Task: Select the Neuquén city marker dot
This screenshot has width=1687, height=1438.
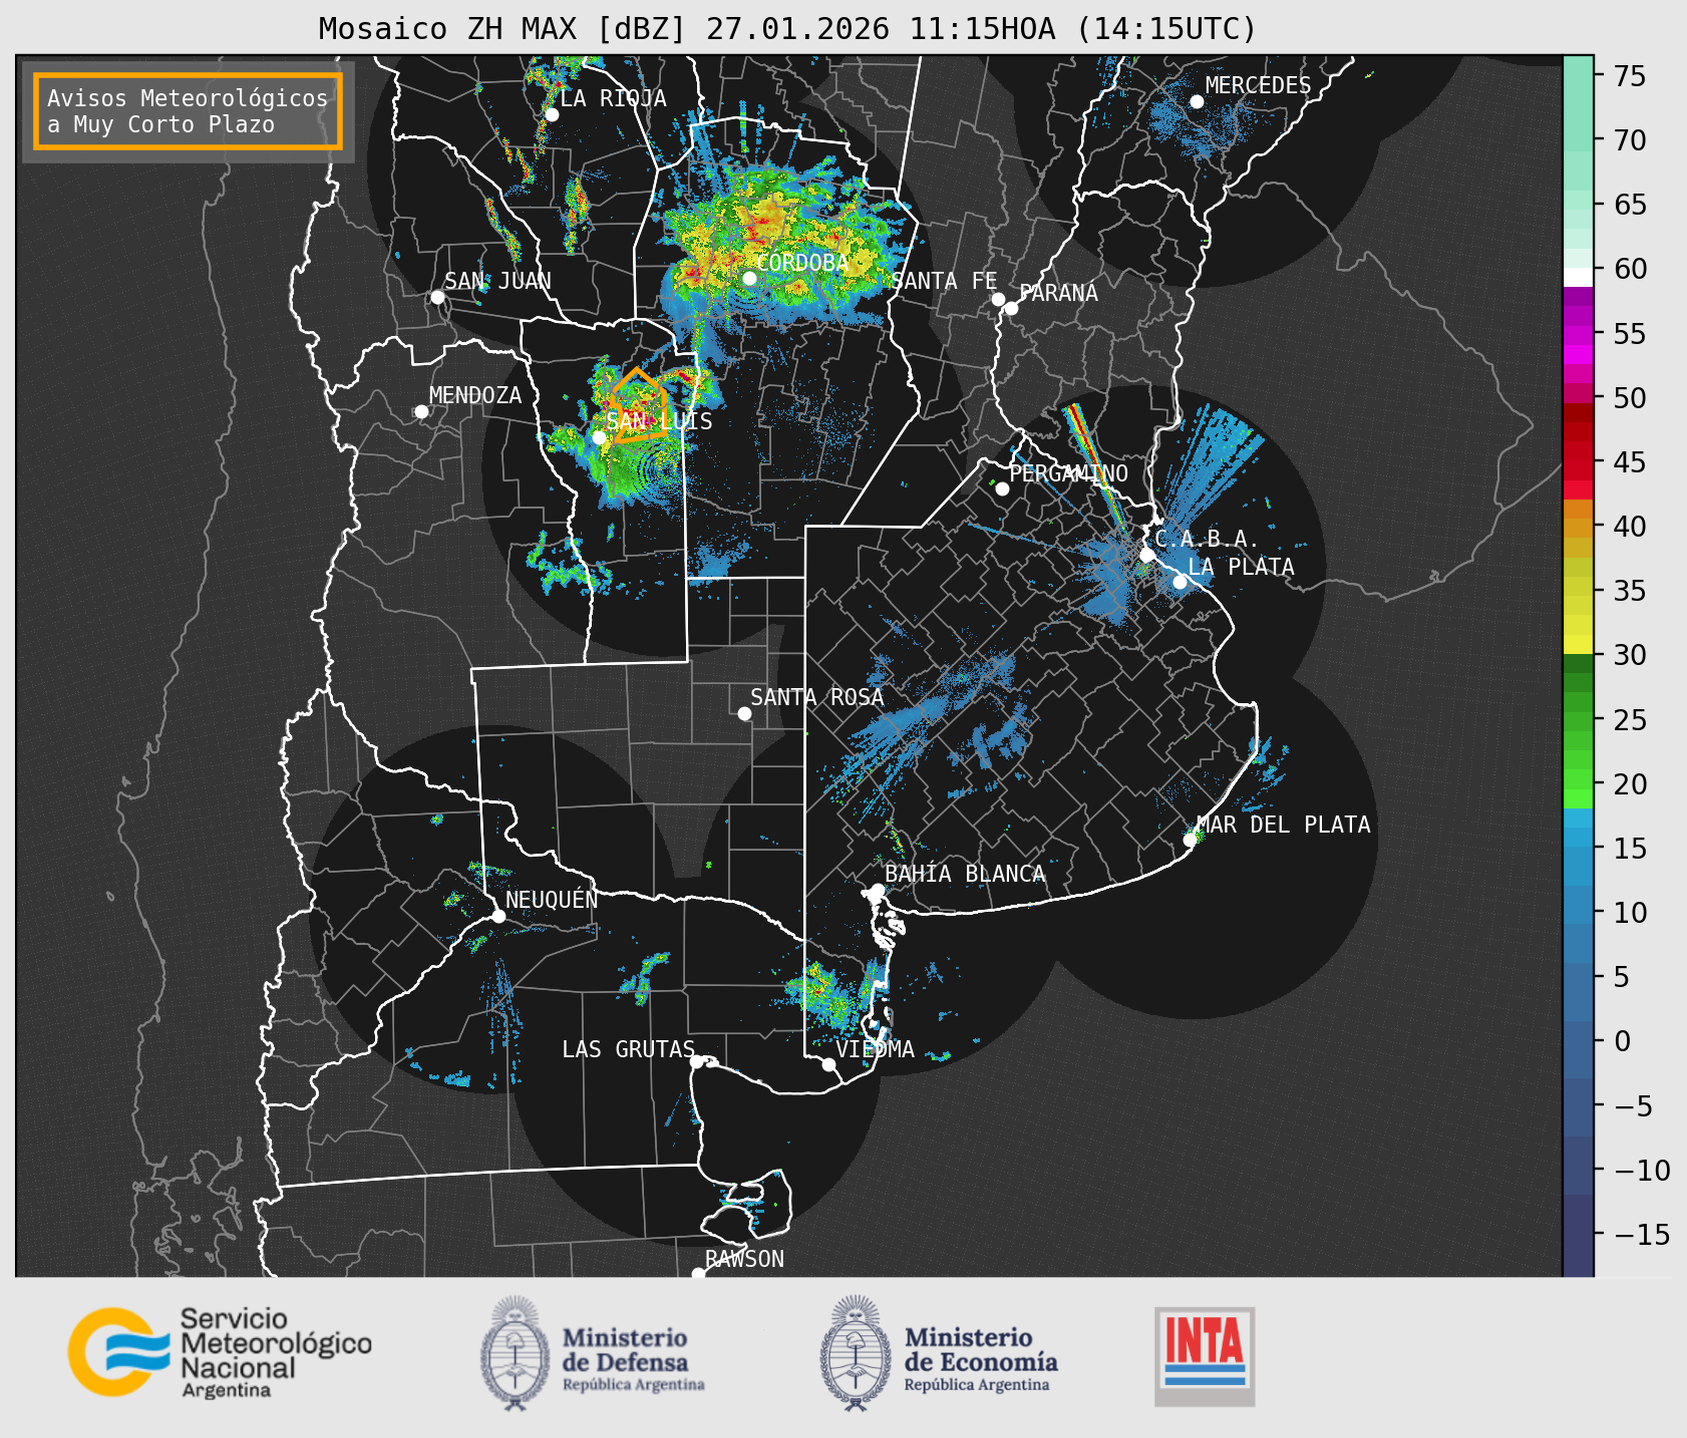Action: click(498, 916)
